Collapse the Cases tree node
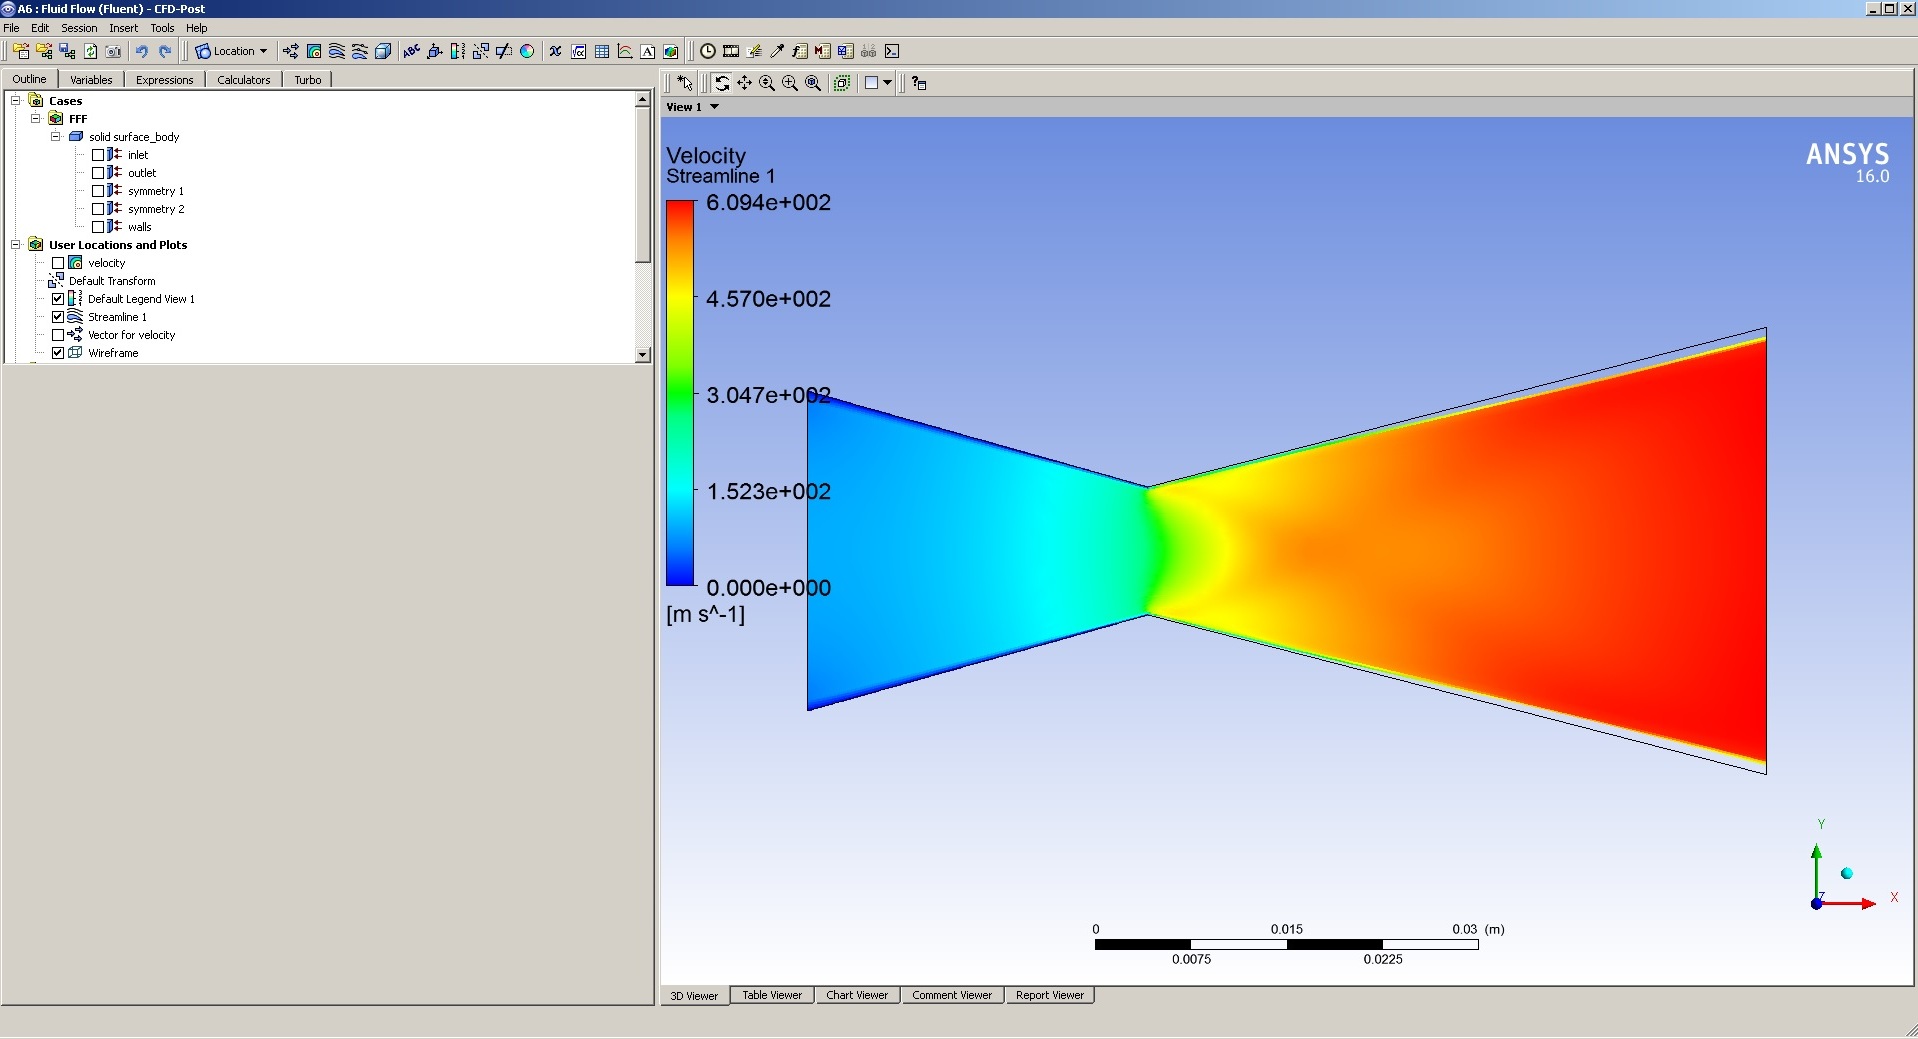Image resolution: width=1918 pixels, height=1039 pixels. click(16, 101)
